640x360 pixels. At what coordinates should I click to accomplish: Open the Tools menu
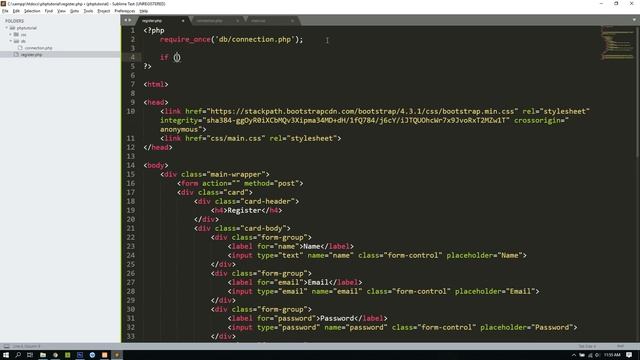88,11
